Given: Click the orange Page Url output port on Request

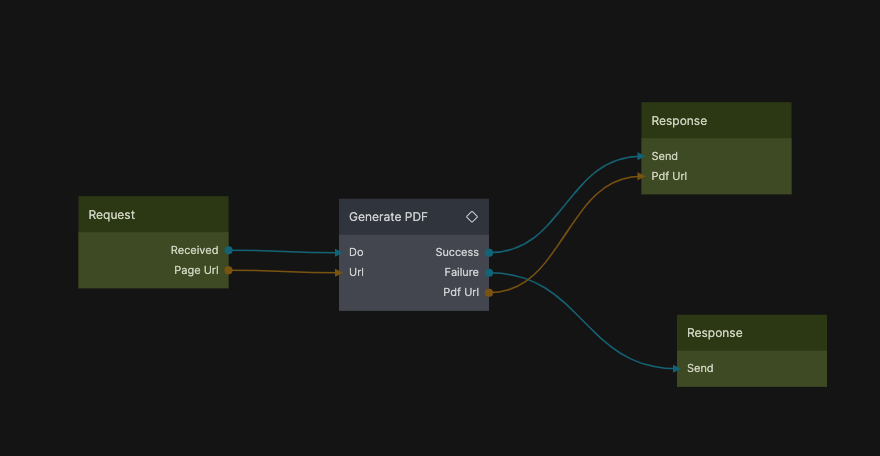Looking at the screenshot, I should pos(229,270).
